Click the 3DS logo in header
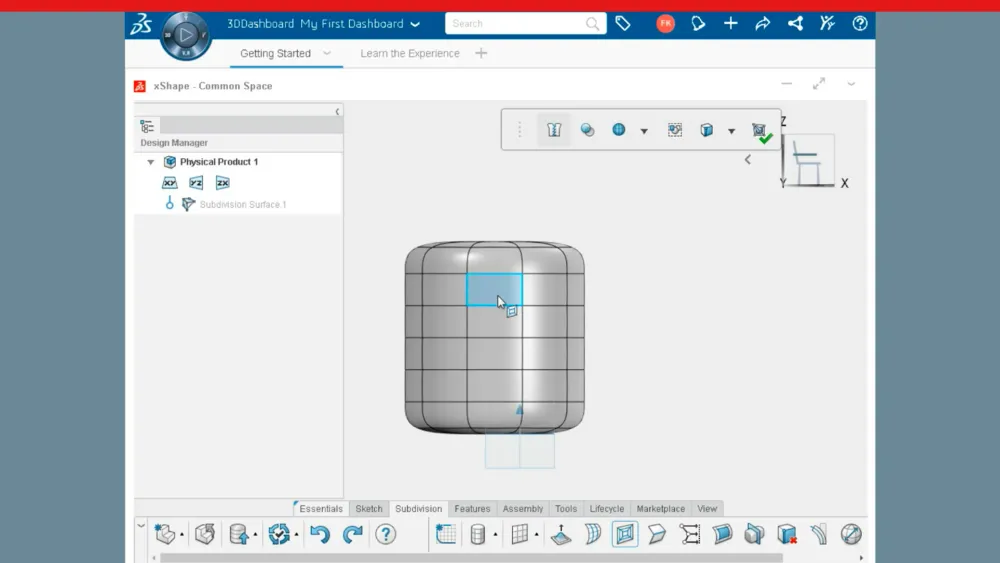 tap(141, 24)
